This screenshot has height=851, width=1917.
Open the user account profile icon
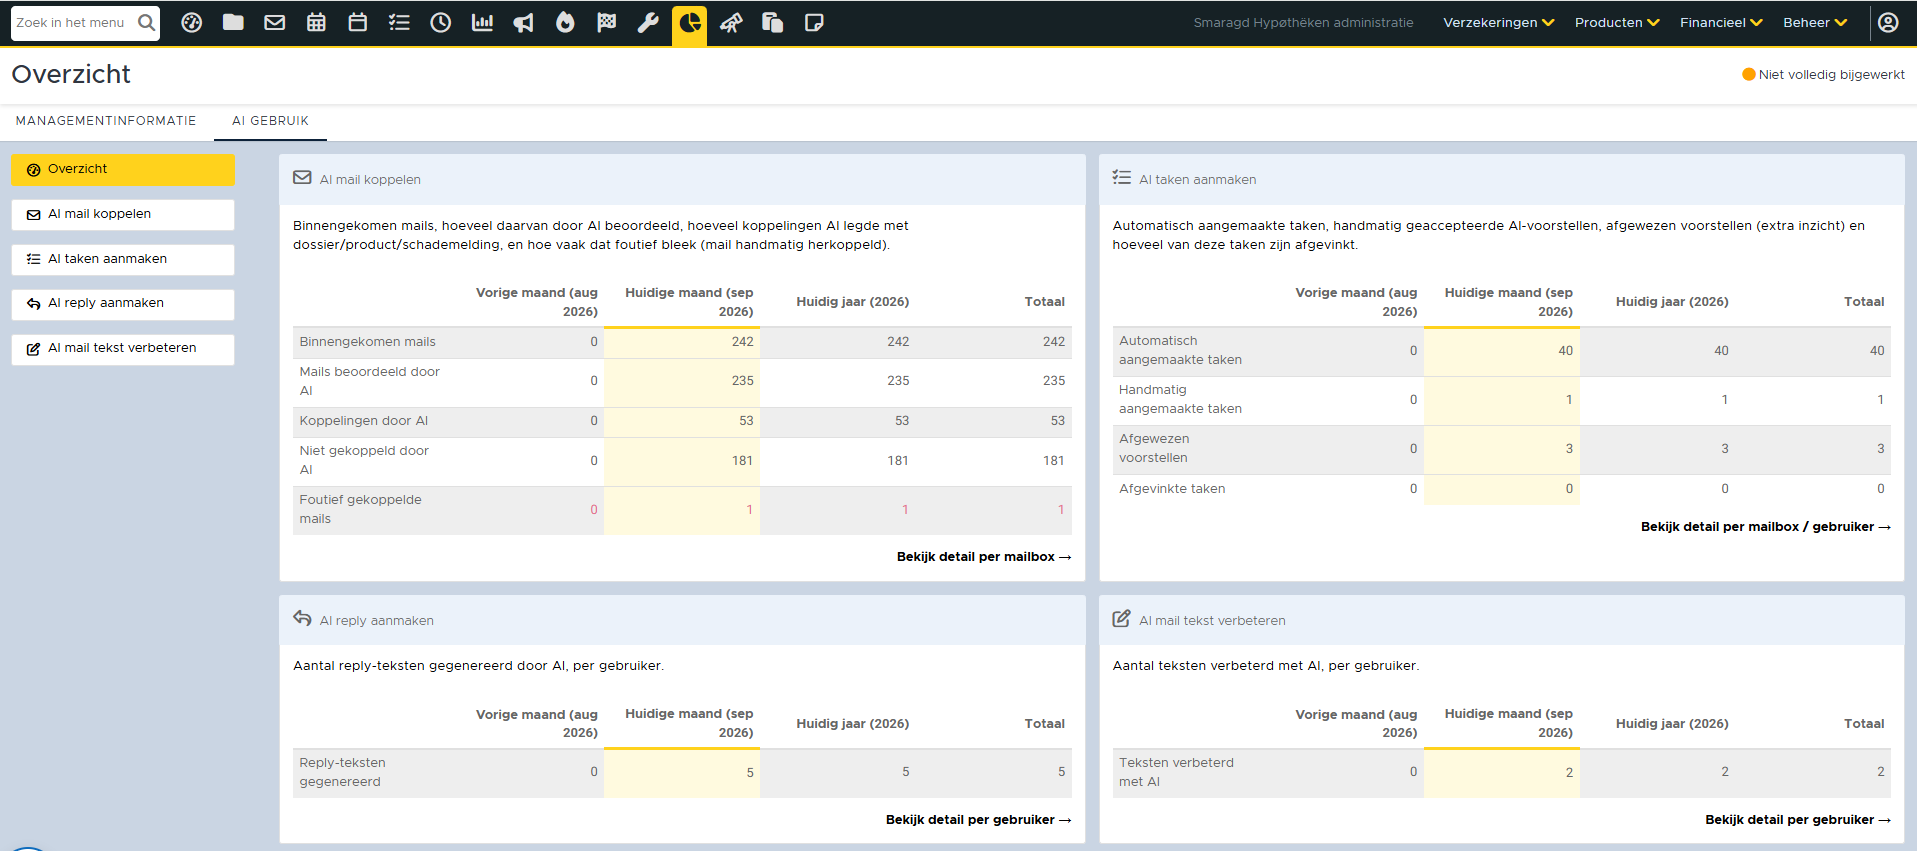click(x=1888, y=23)
